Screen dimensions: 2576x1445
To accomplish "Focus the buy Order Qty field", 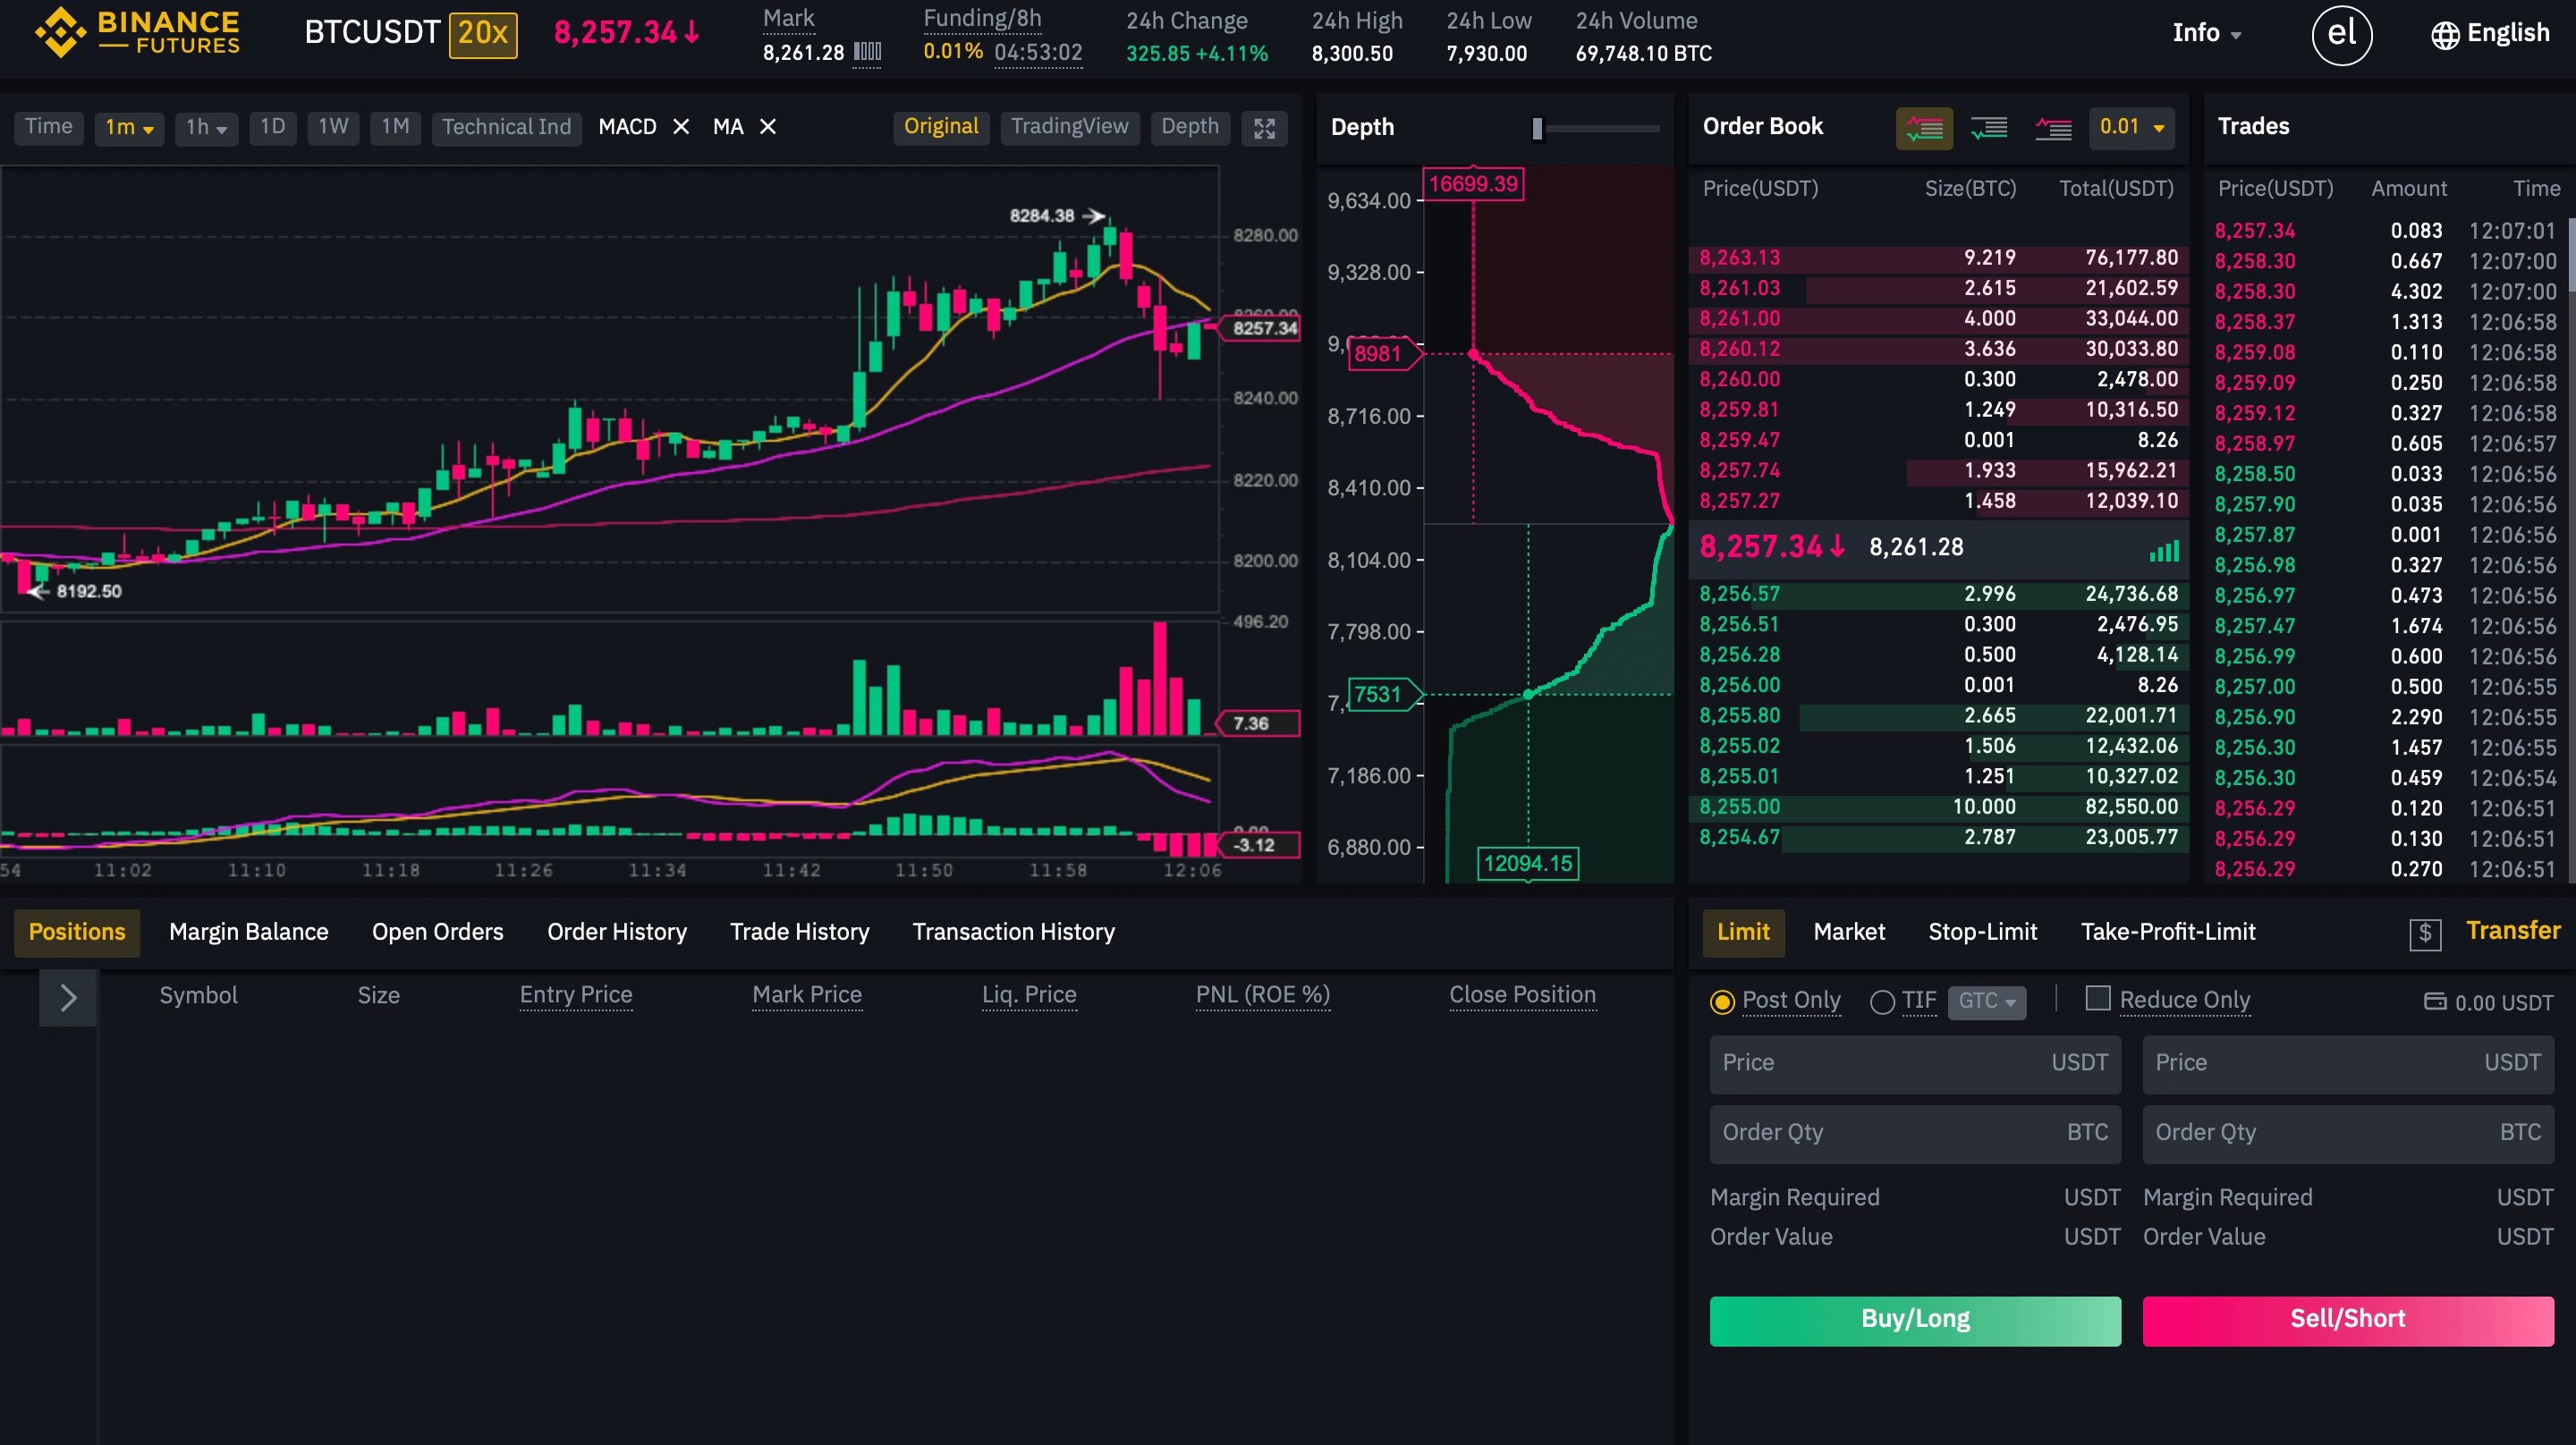I will click(1915, 1134).
